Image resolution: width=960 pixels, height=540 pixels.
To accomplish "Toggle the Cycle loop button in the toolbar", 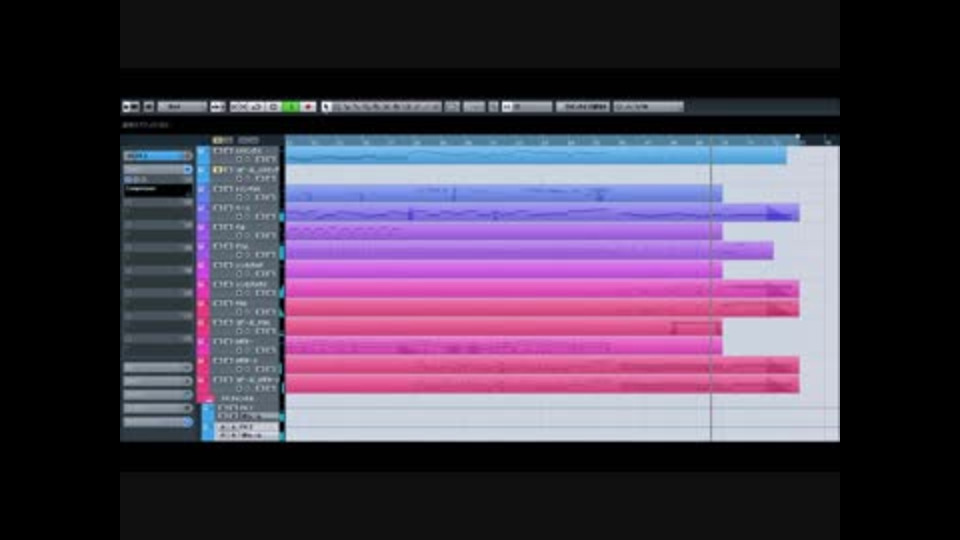I will pyautogui.click(x=257, y=107).
